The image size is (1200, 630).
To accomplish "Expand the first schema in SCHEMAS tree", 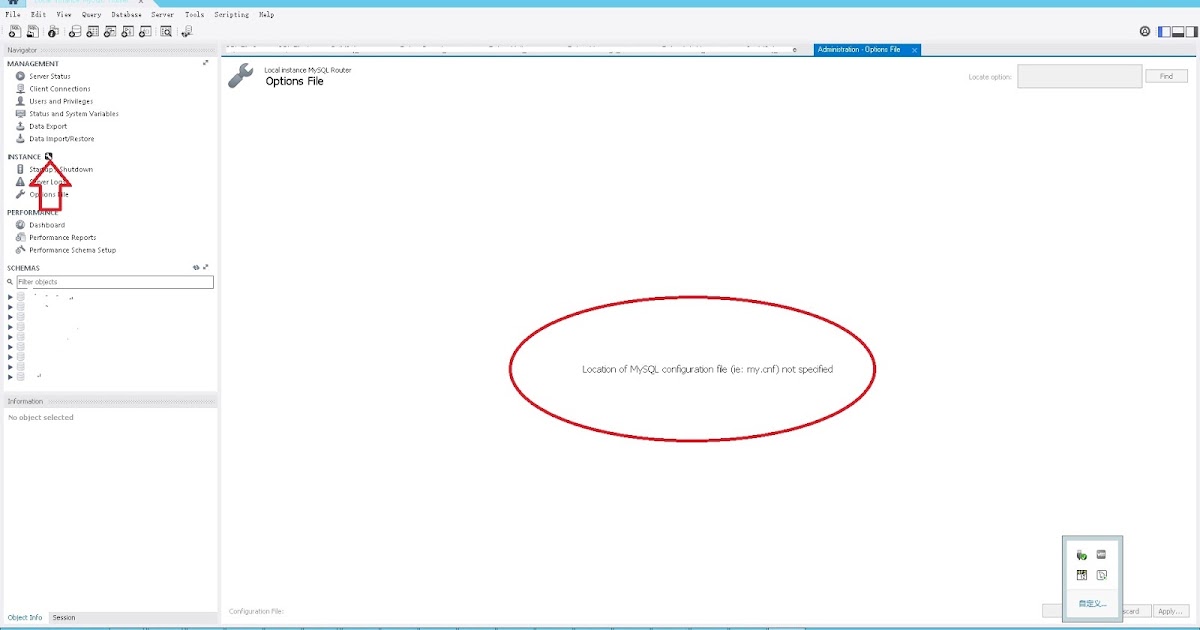I will tap(9, 296).
